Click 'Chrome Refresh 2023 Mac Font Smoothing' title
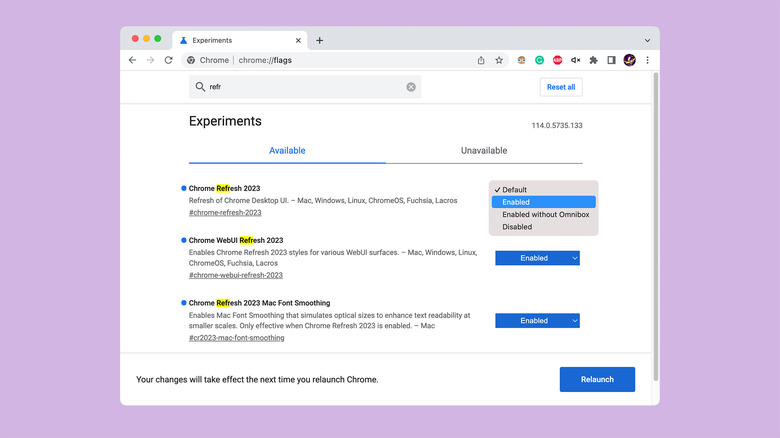This screenshot has height=438, width=780. click(x=259, y=303)
